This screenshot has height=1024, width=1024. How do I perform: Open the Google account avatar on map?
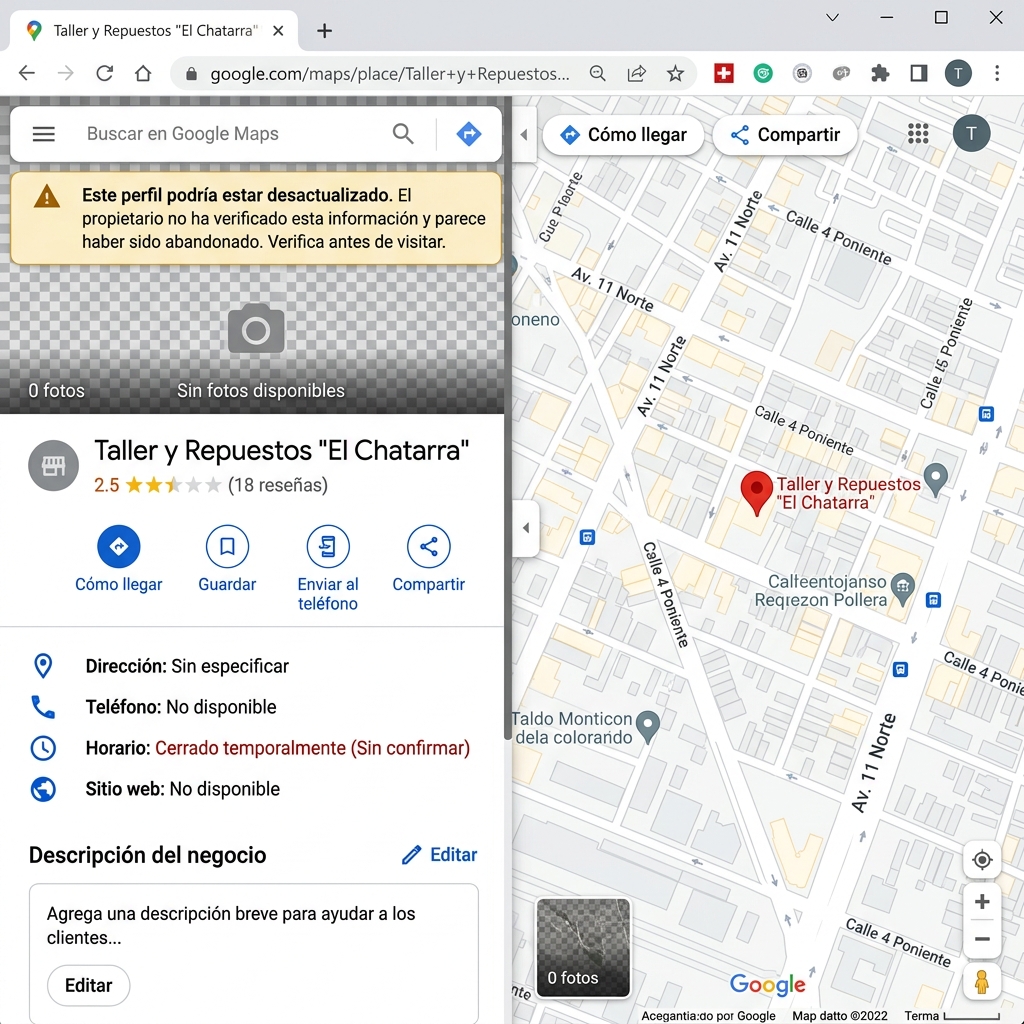click(971, 133)
